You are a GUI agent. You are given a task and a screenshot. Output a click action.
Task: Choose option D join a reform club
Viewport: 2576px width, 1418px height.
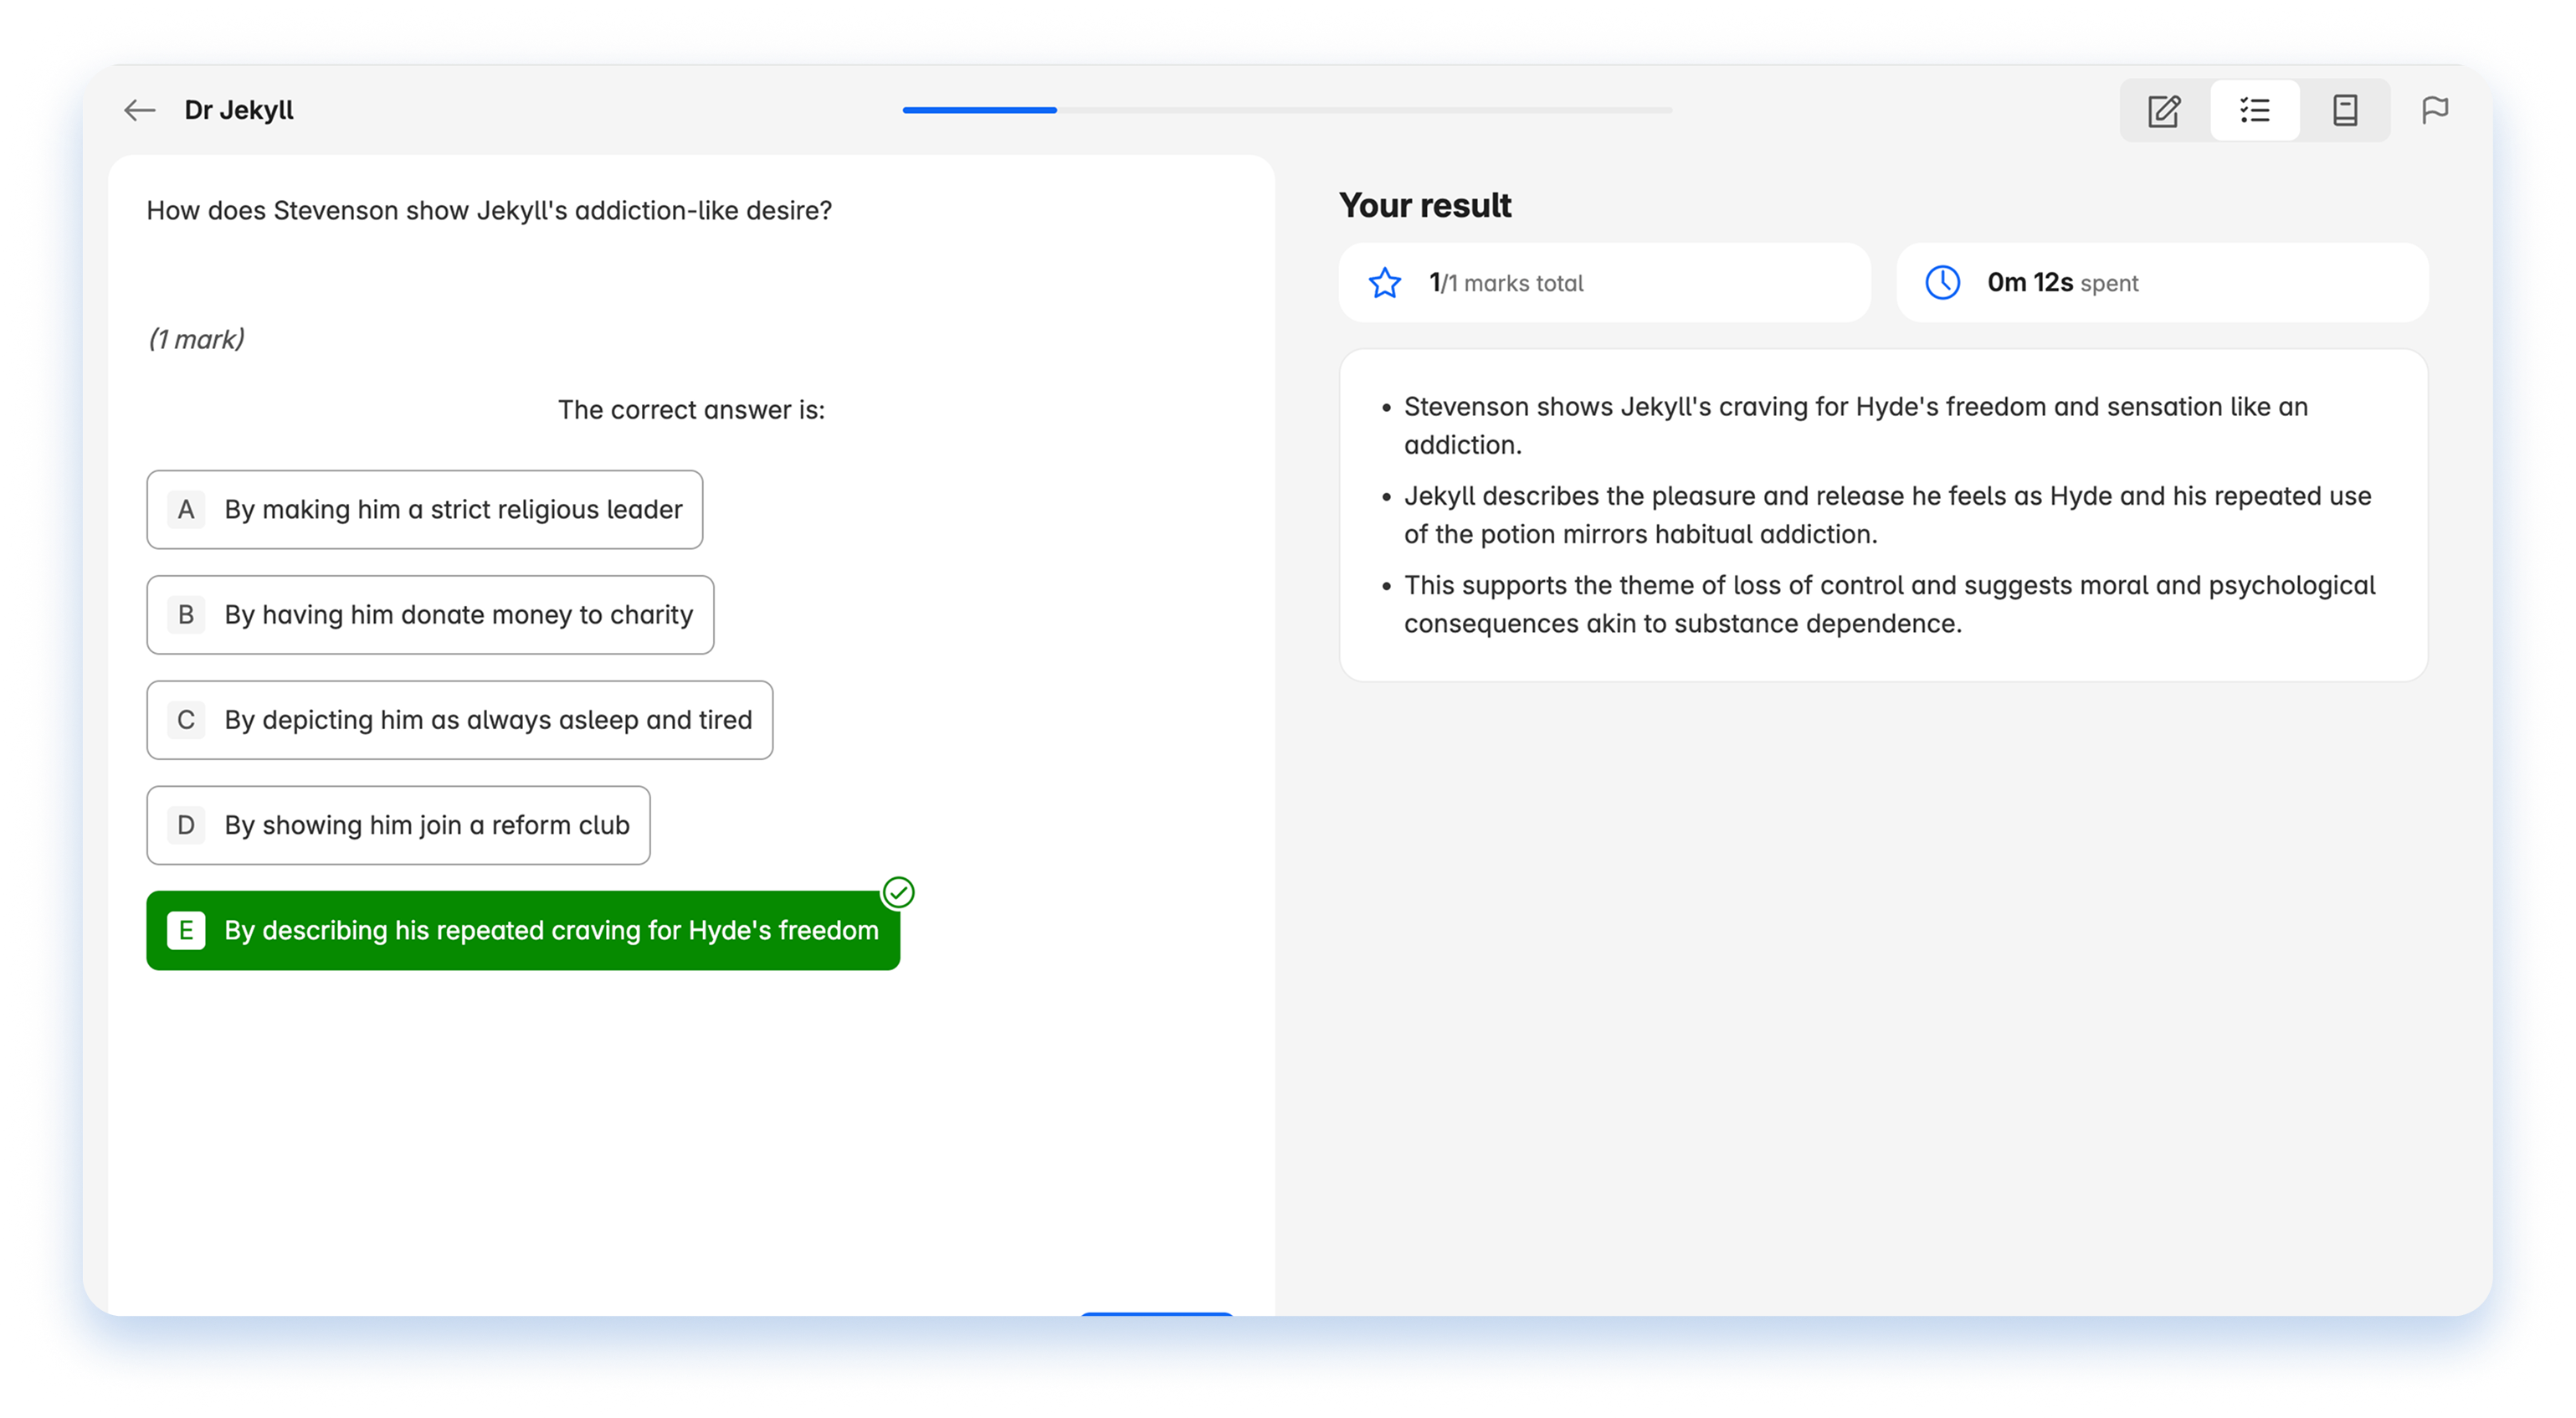398,825
